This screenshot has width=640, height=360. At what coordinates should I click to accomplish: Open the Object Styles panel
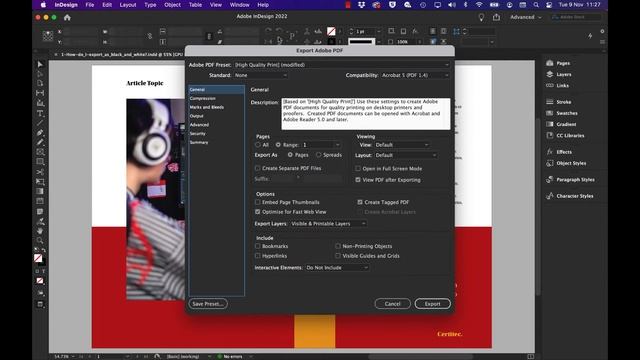(566, 163)
